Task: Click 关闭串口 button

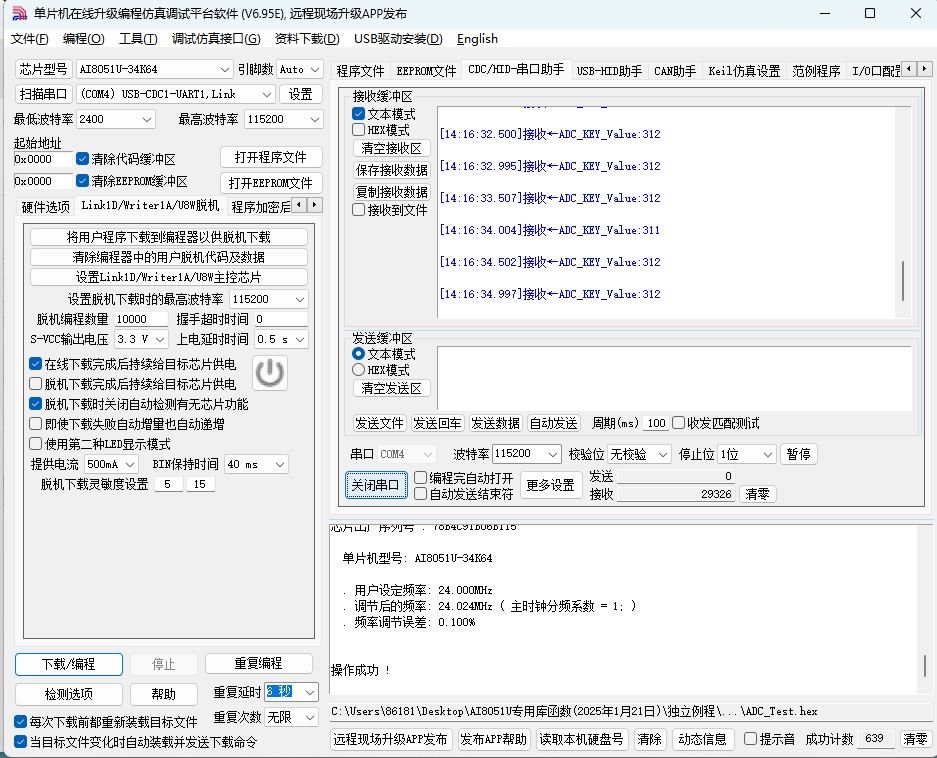Action: point(376,485)
